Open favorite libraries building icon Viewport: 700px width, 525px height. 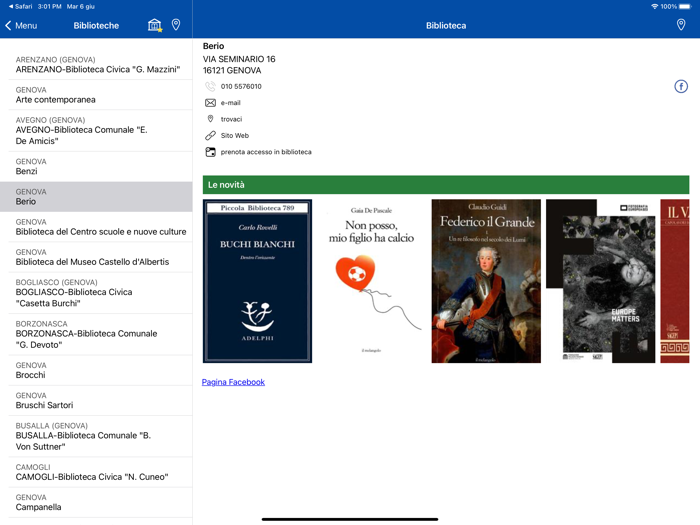point(155,25)
